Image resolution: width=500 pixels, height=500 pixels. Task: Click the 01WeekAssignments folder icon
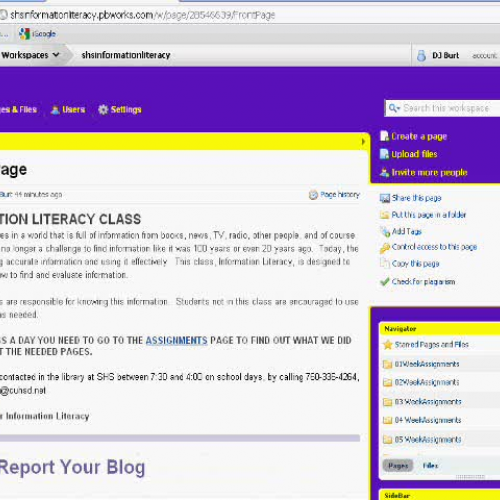[387, 364]
